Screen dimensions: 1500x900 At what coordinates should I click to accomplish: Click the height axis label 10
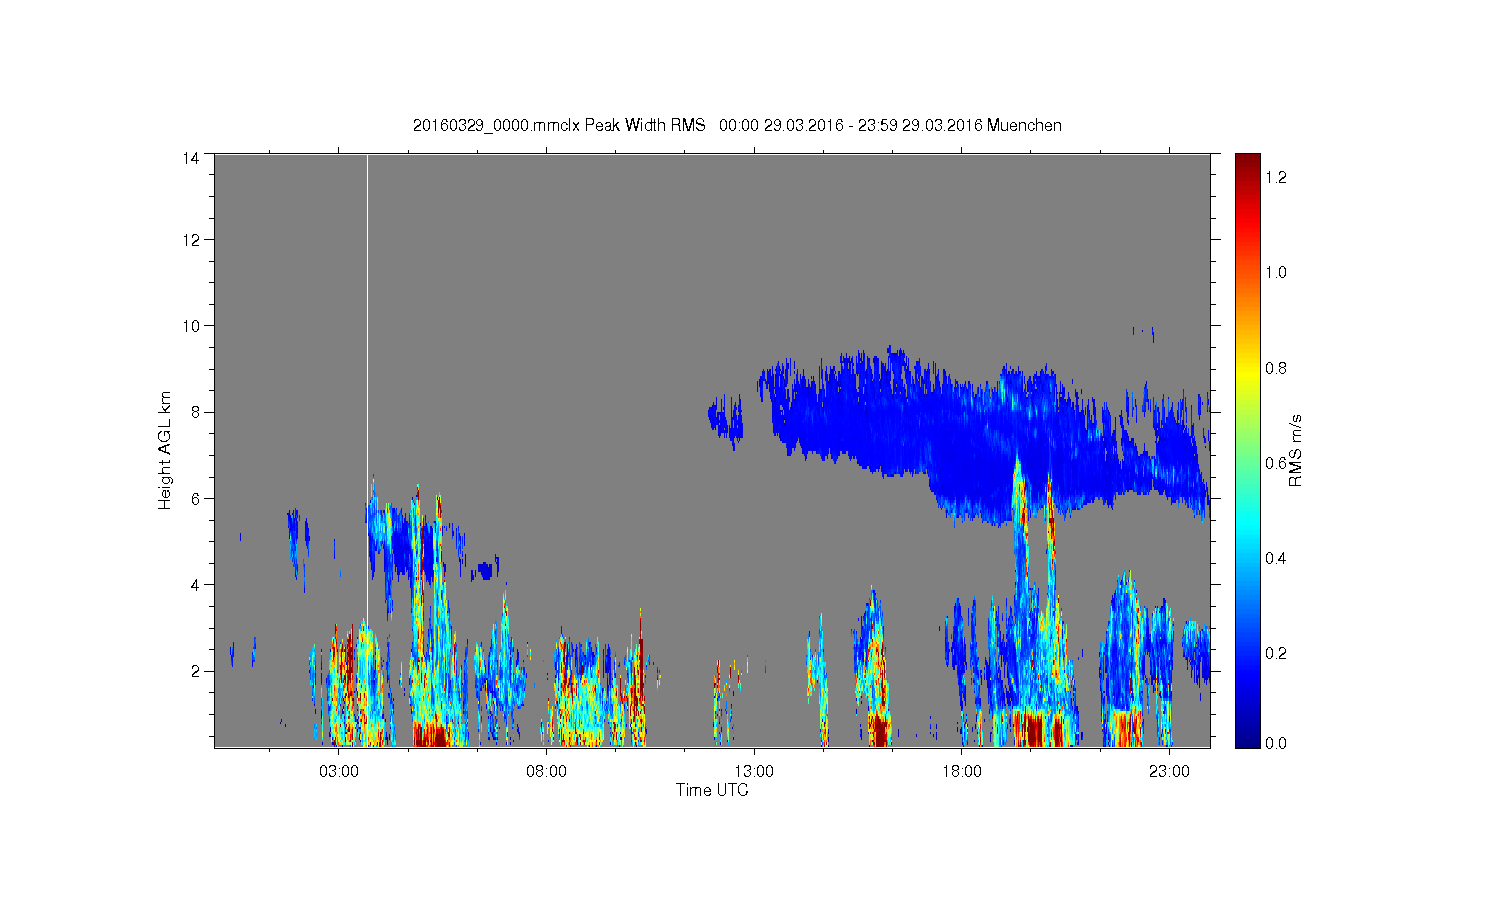[x=192, y=326]
